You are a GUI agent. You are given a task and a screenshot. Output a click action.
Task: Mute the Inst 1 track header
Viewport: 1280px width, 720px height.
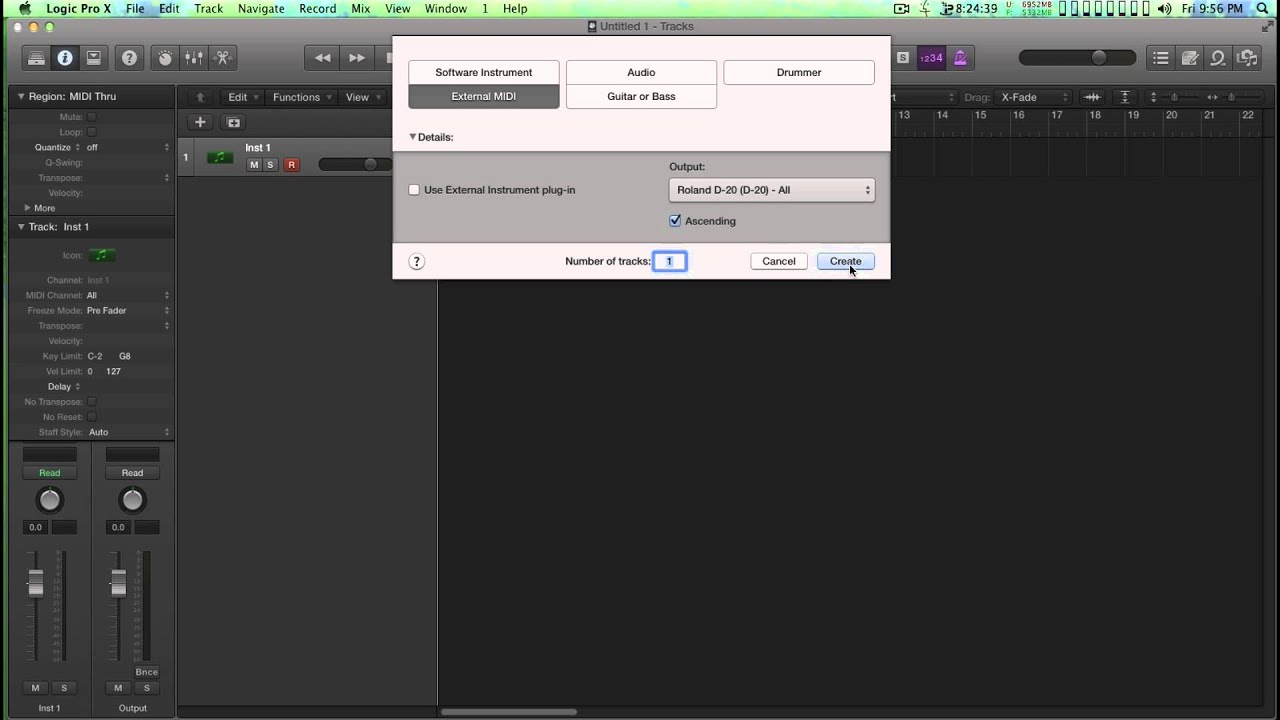(x=254, y=165)
